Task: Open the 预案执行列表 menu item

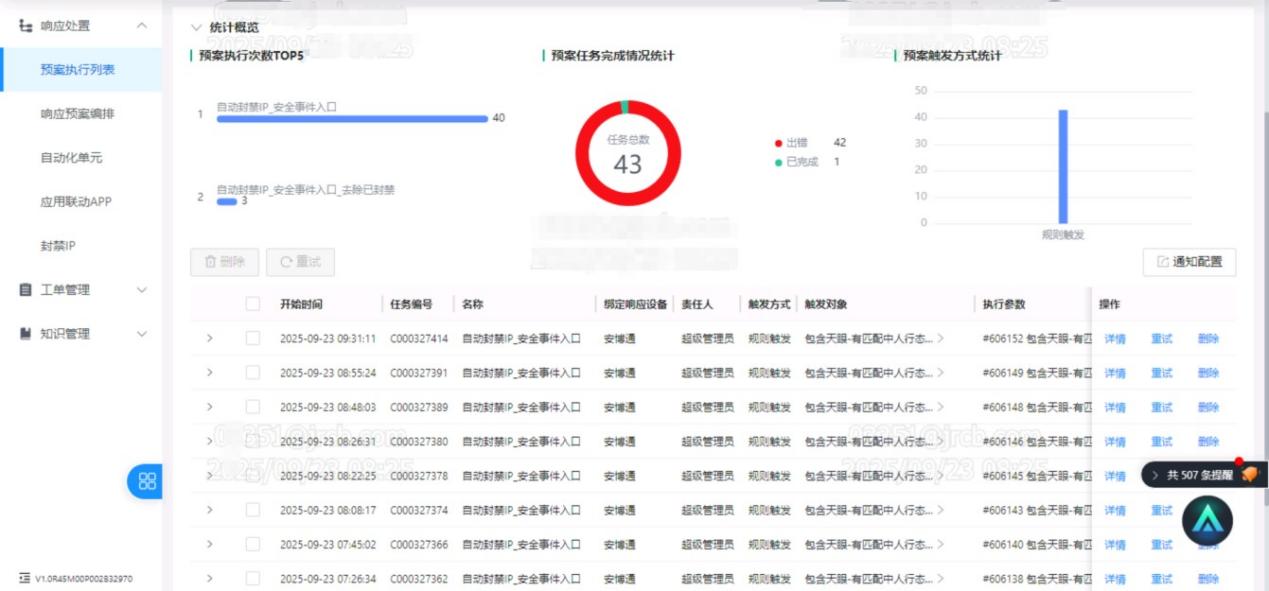Action: [x=80, y=70]
